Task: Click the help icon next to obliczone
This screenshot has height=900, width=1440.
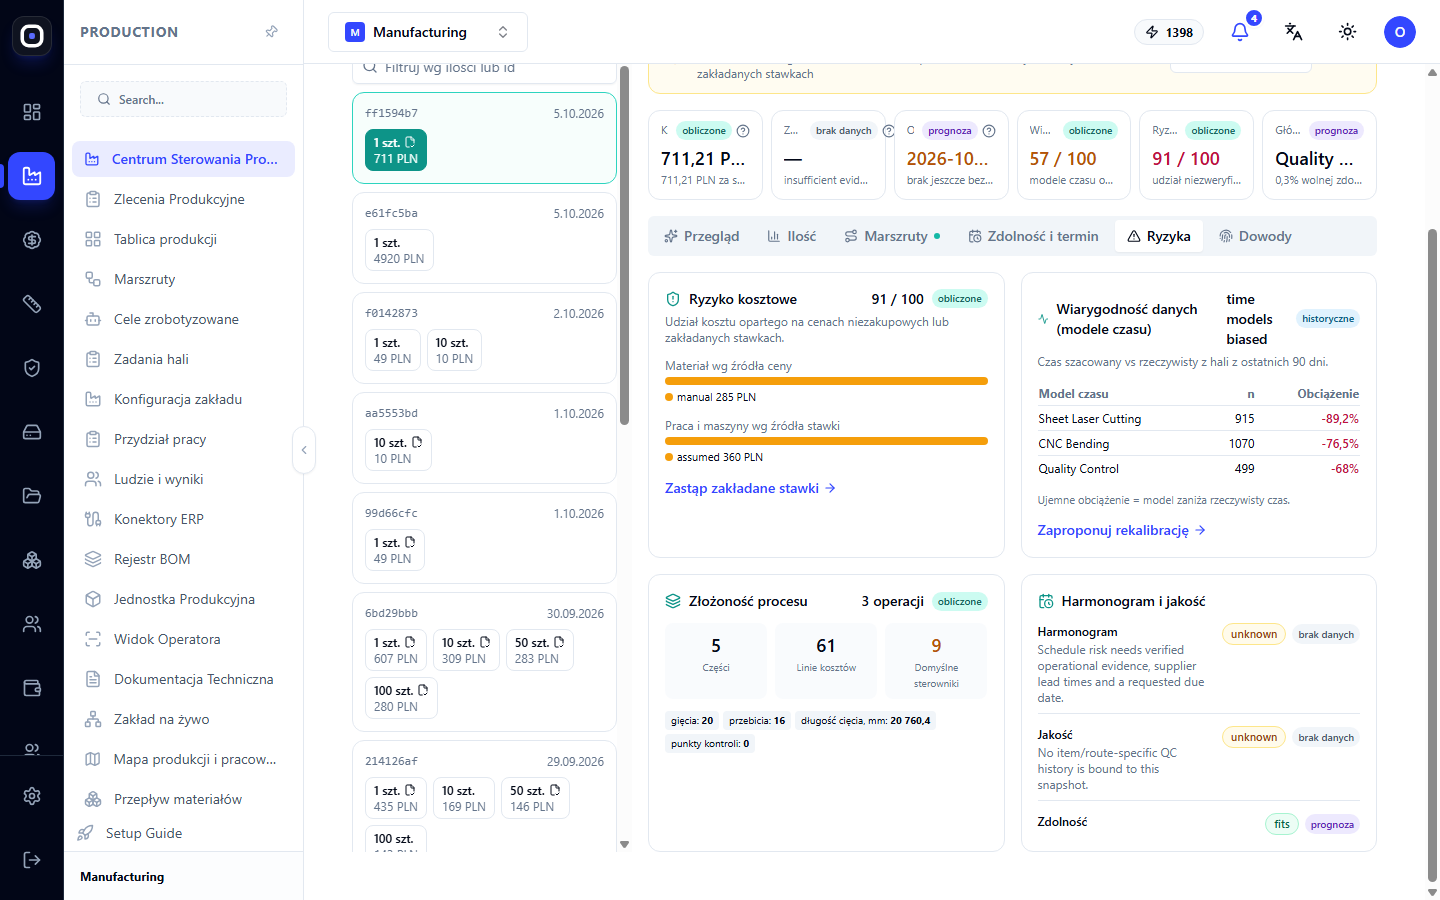Action: (x=743, y=131)
